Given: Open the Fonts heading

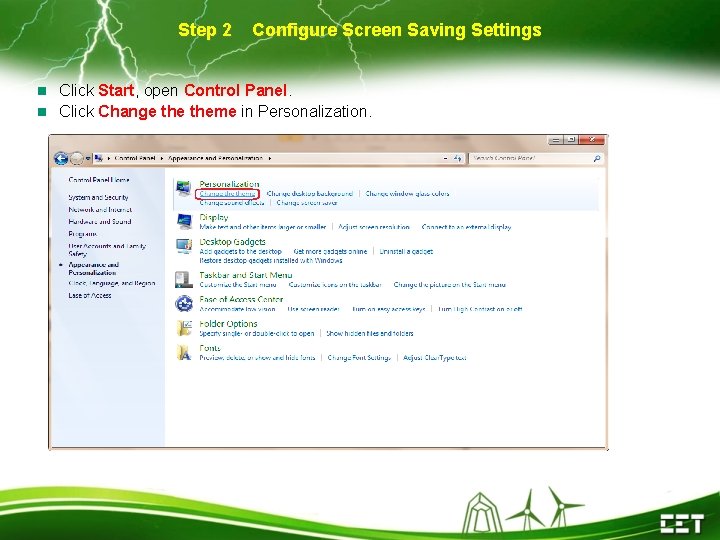Looking at the screenshot, I should point(210,348).
